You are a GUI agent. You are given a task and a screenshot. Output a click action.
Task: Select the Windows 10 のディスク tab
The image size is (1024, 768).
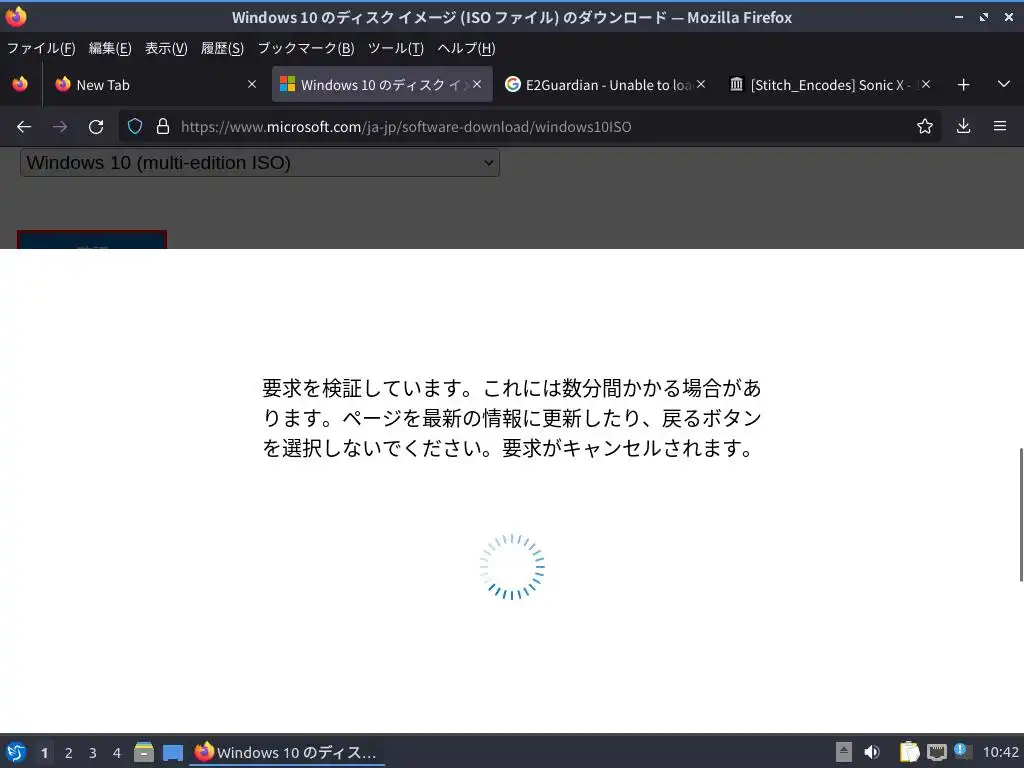coord(382,84)
